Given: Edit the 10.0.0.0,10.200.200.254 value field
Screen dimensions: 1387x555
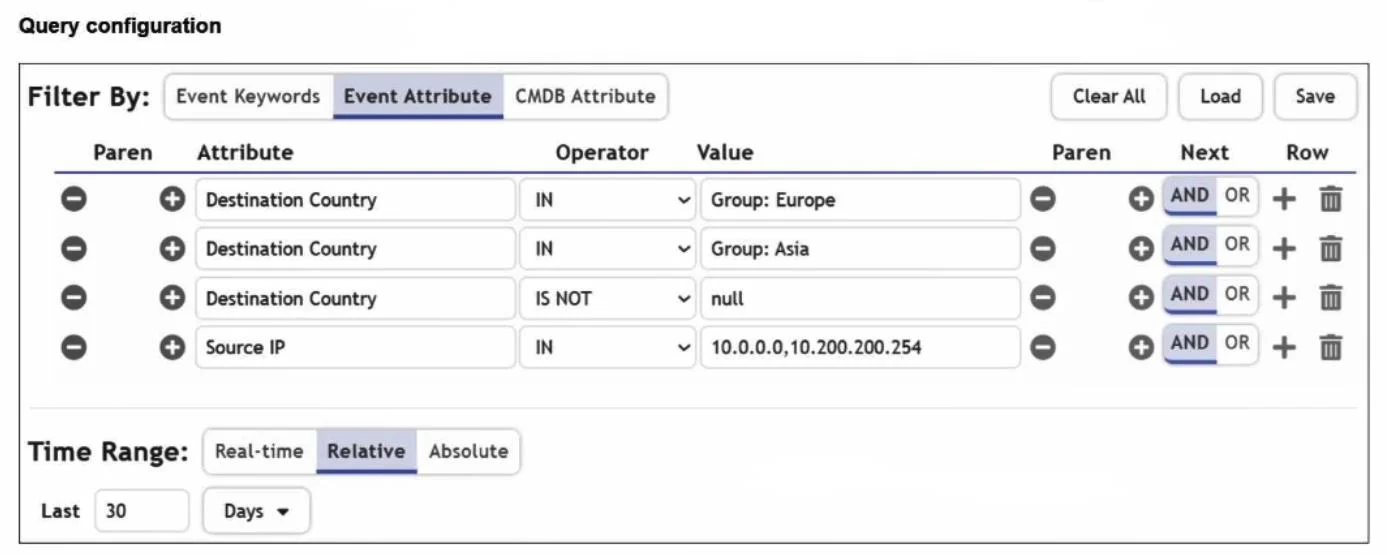Looking at the screenshot, I should 860,347.
